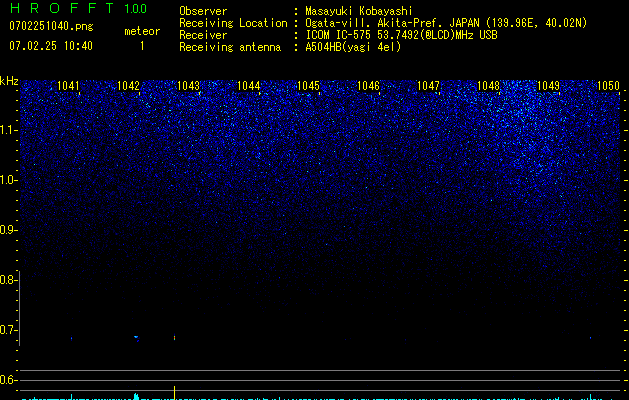Click the 0.7 kHz axis label
629x400 pixels.
7,330
